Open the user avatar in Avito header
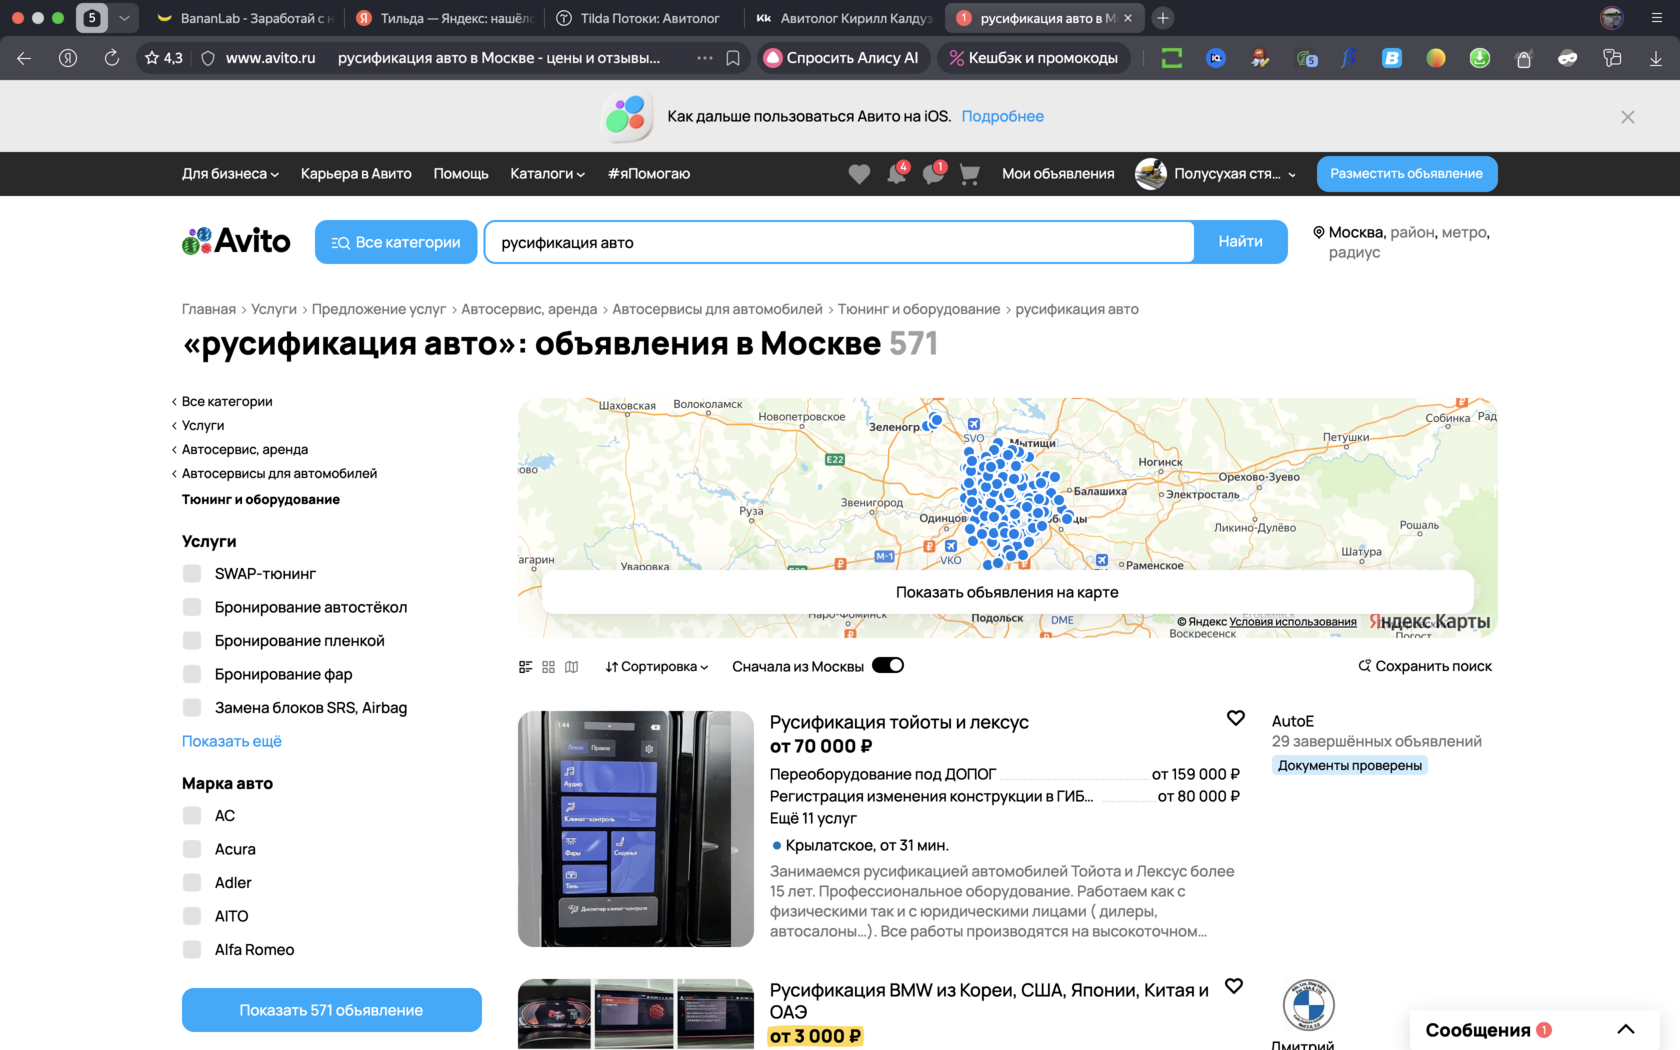 [1151, 174]
